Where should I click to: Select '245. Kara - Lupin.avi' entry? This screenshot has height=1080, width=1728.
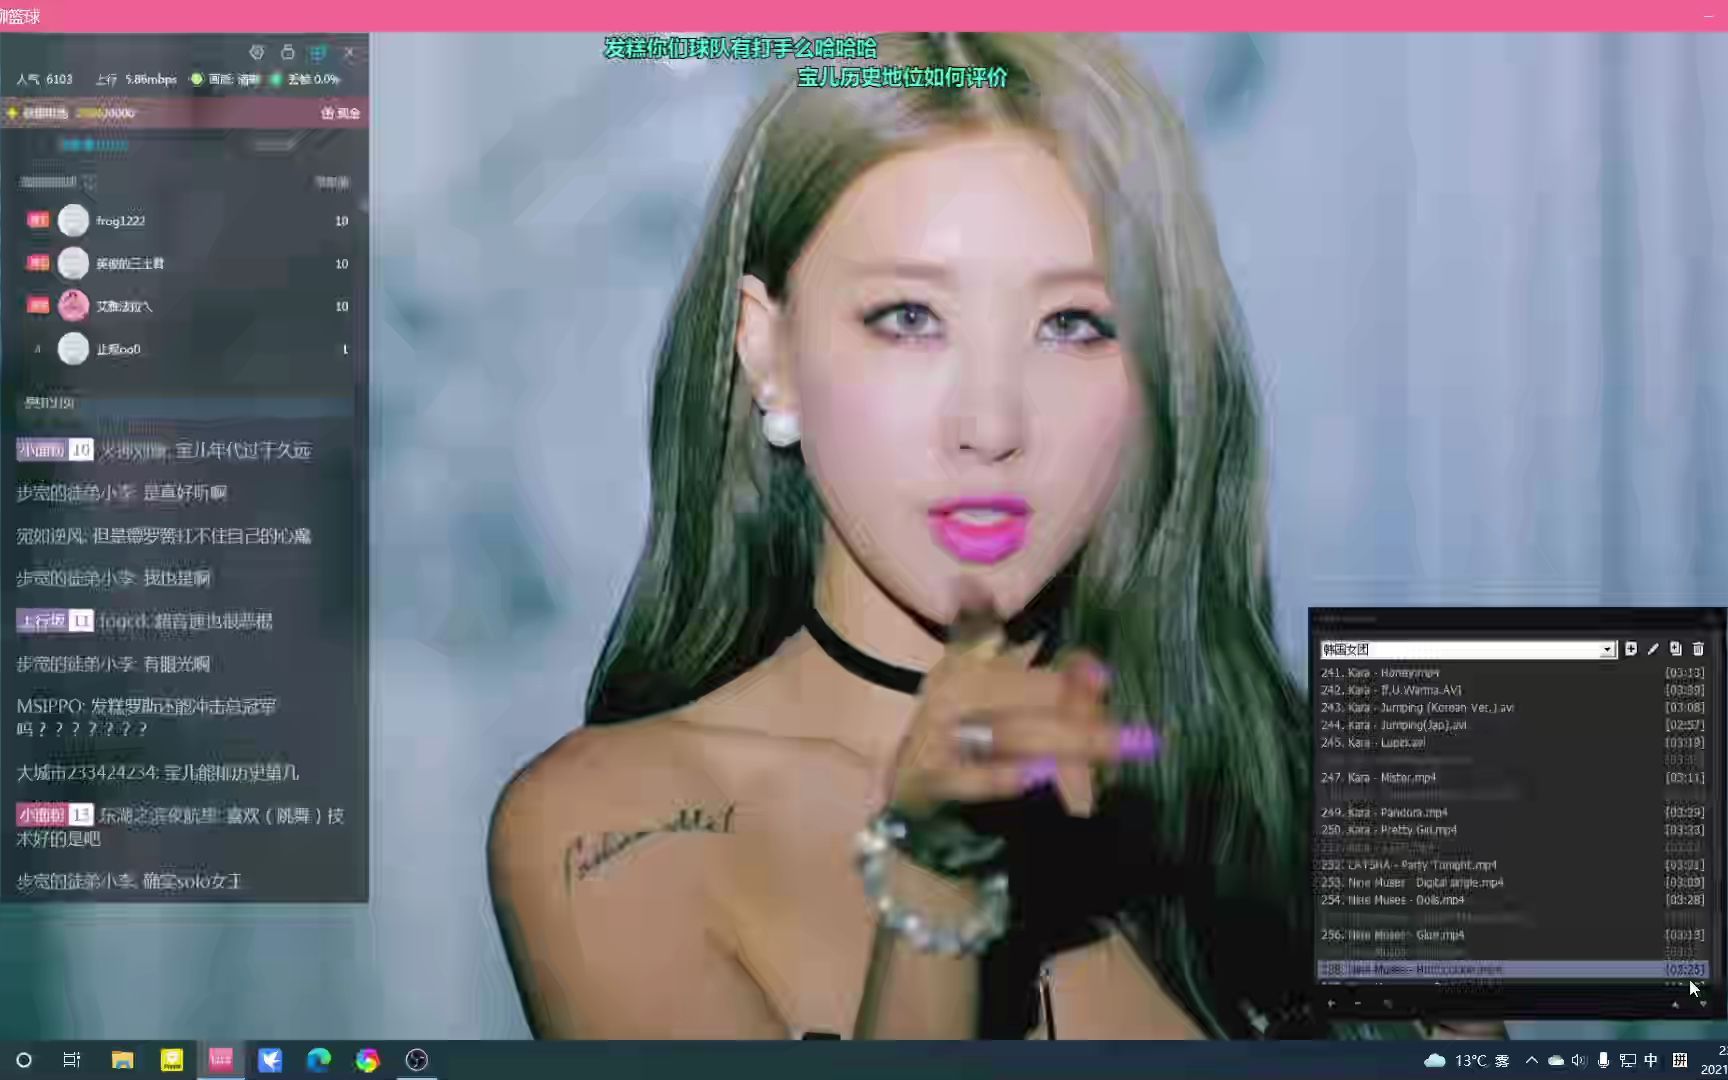[x=1512, y=743]
